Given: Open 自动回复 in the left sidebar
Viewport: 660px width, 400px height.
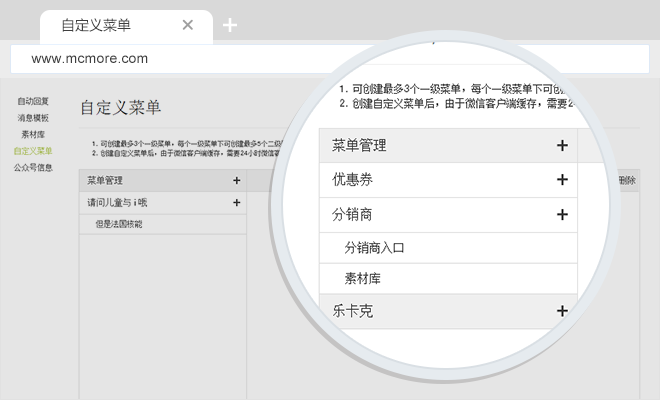Looking at the screenshot, I should click(x=33, y=102).
